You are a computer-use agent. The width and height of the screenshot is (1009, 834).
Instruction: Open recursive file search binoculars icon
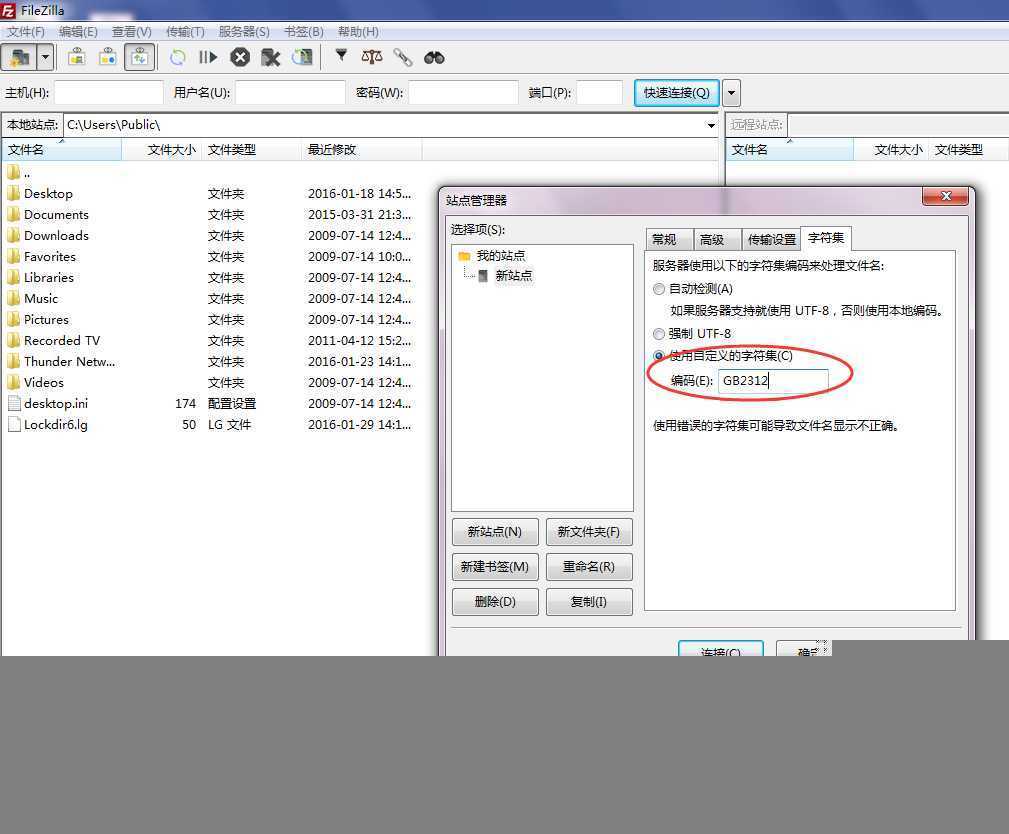[x=434, y=57]
